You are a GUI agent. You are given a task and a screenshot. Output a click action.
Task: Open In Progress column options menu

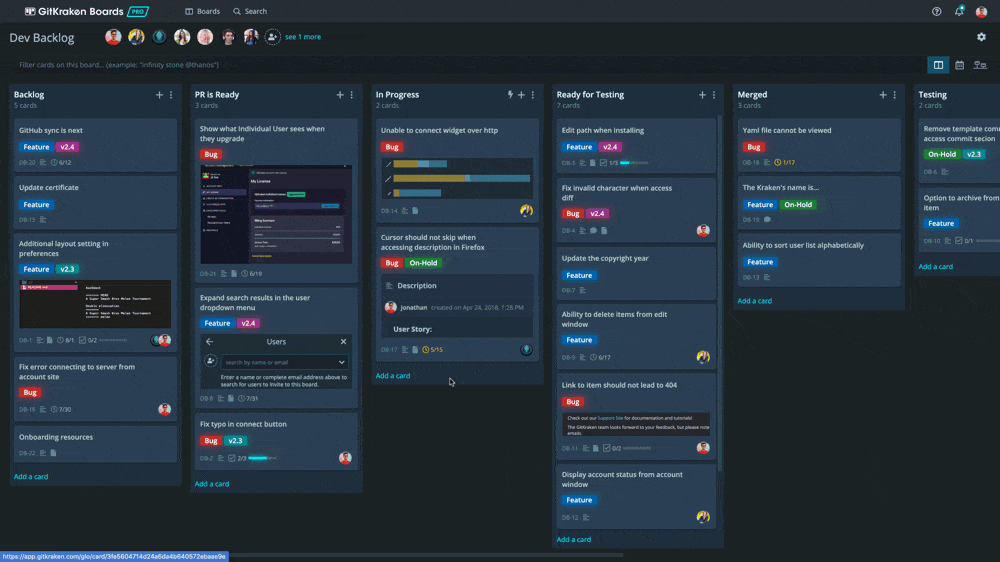(x=533, y=95)
